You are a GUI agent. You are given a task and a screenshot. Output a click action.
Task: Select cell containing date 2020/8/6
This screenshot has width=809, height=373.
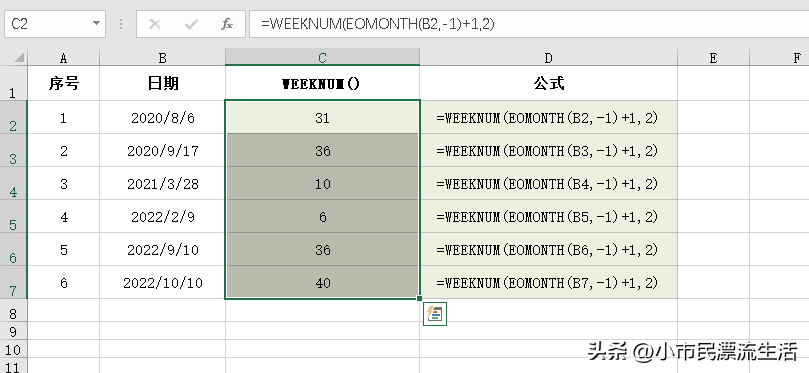point(163,118)
